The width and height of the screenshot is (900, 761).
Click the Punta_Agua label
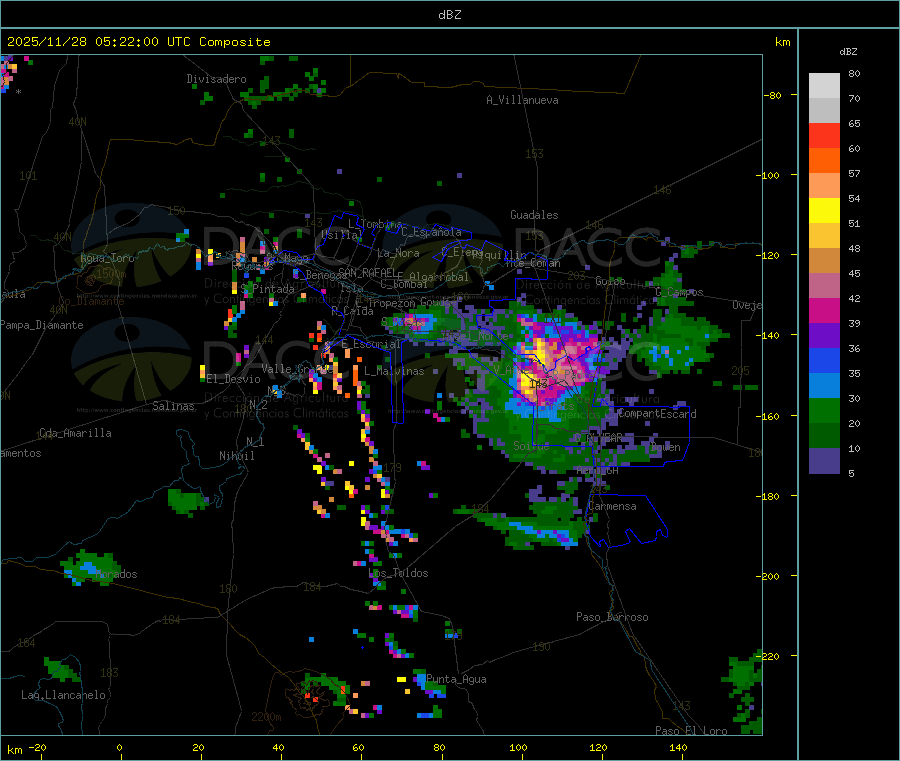click(x=456, y=679)
